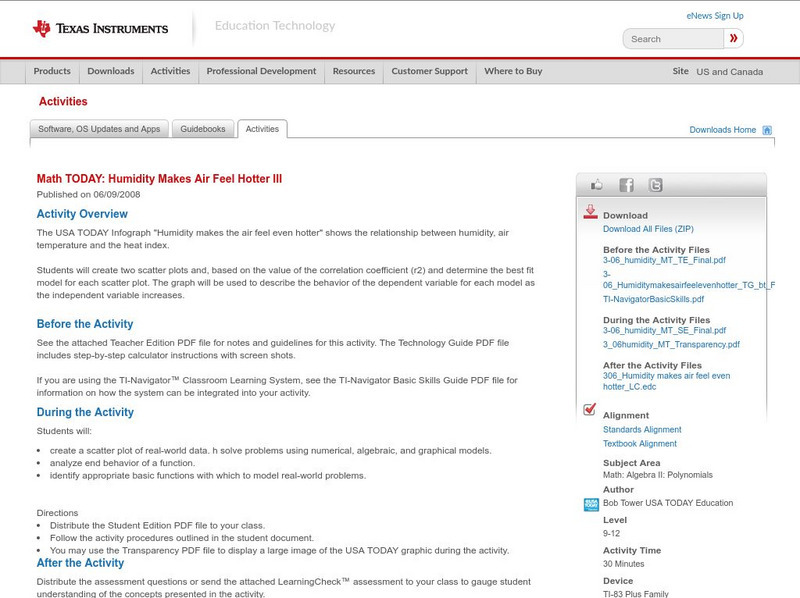Open TI-NavigatorBasicSkills.pdf file
The width and height of the screenshot is (800, 598).
pyautogui.click(x=654, y=300)
